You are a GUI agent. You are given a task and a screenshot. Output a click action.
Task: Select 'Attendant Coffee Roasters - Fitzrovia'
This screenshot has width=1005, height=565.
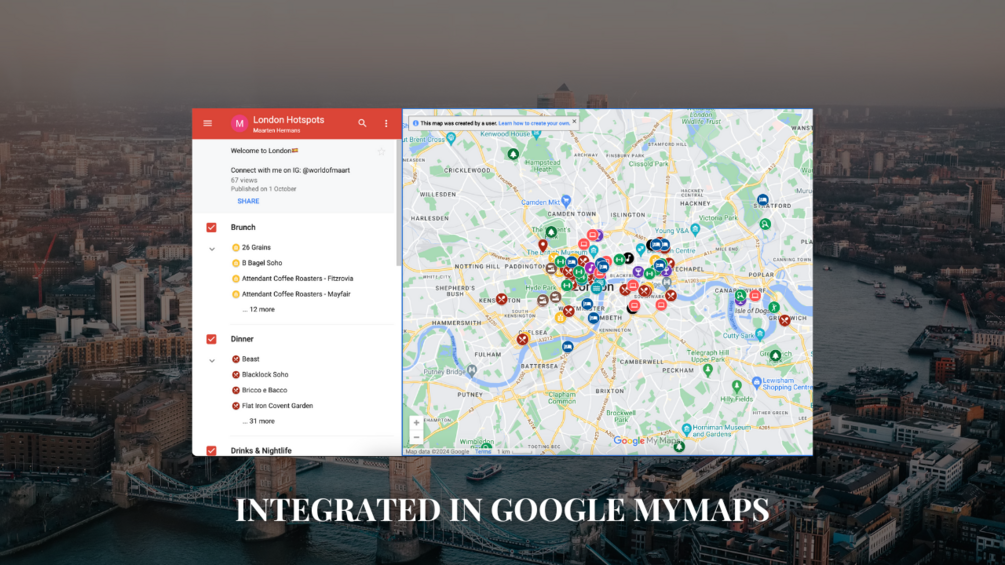pyautogui.click(x=297, y=279)
